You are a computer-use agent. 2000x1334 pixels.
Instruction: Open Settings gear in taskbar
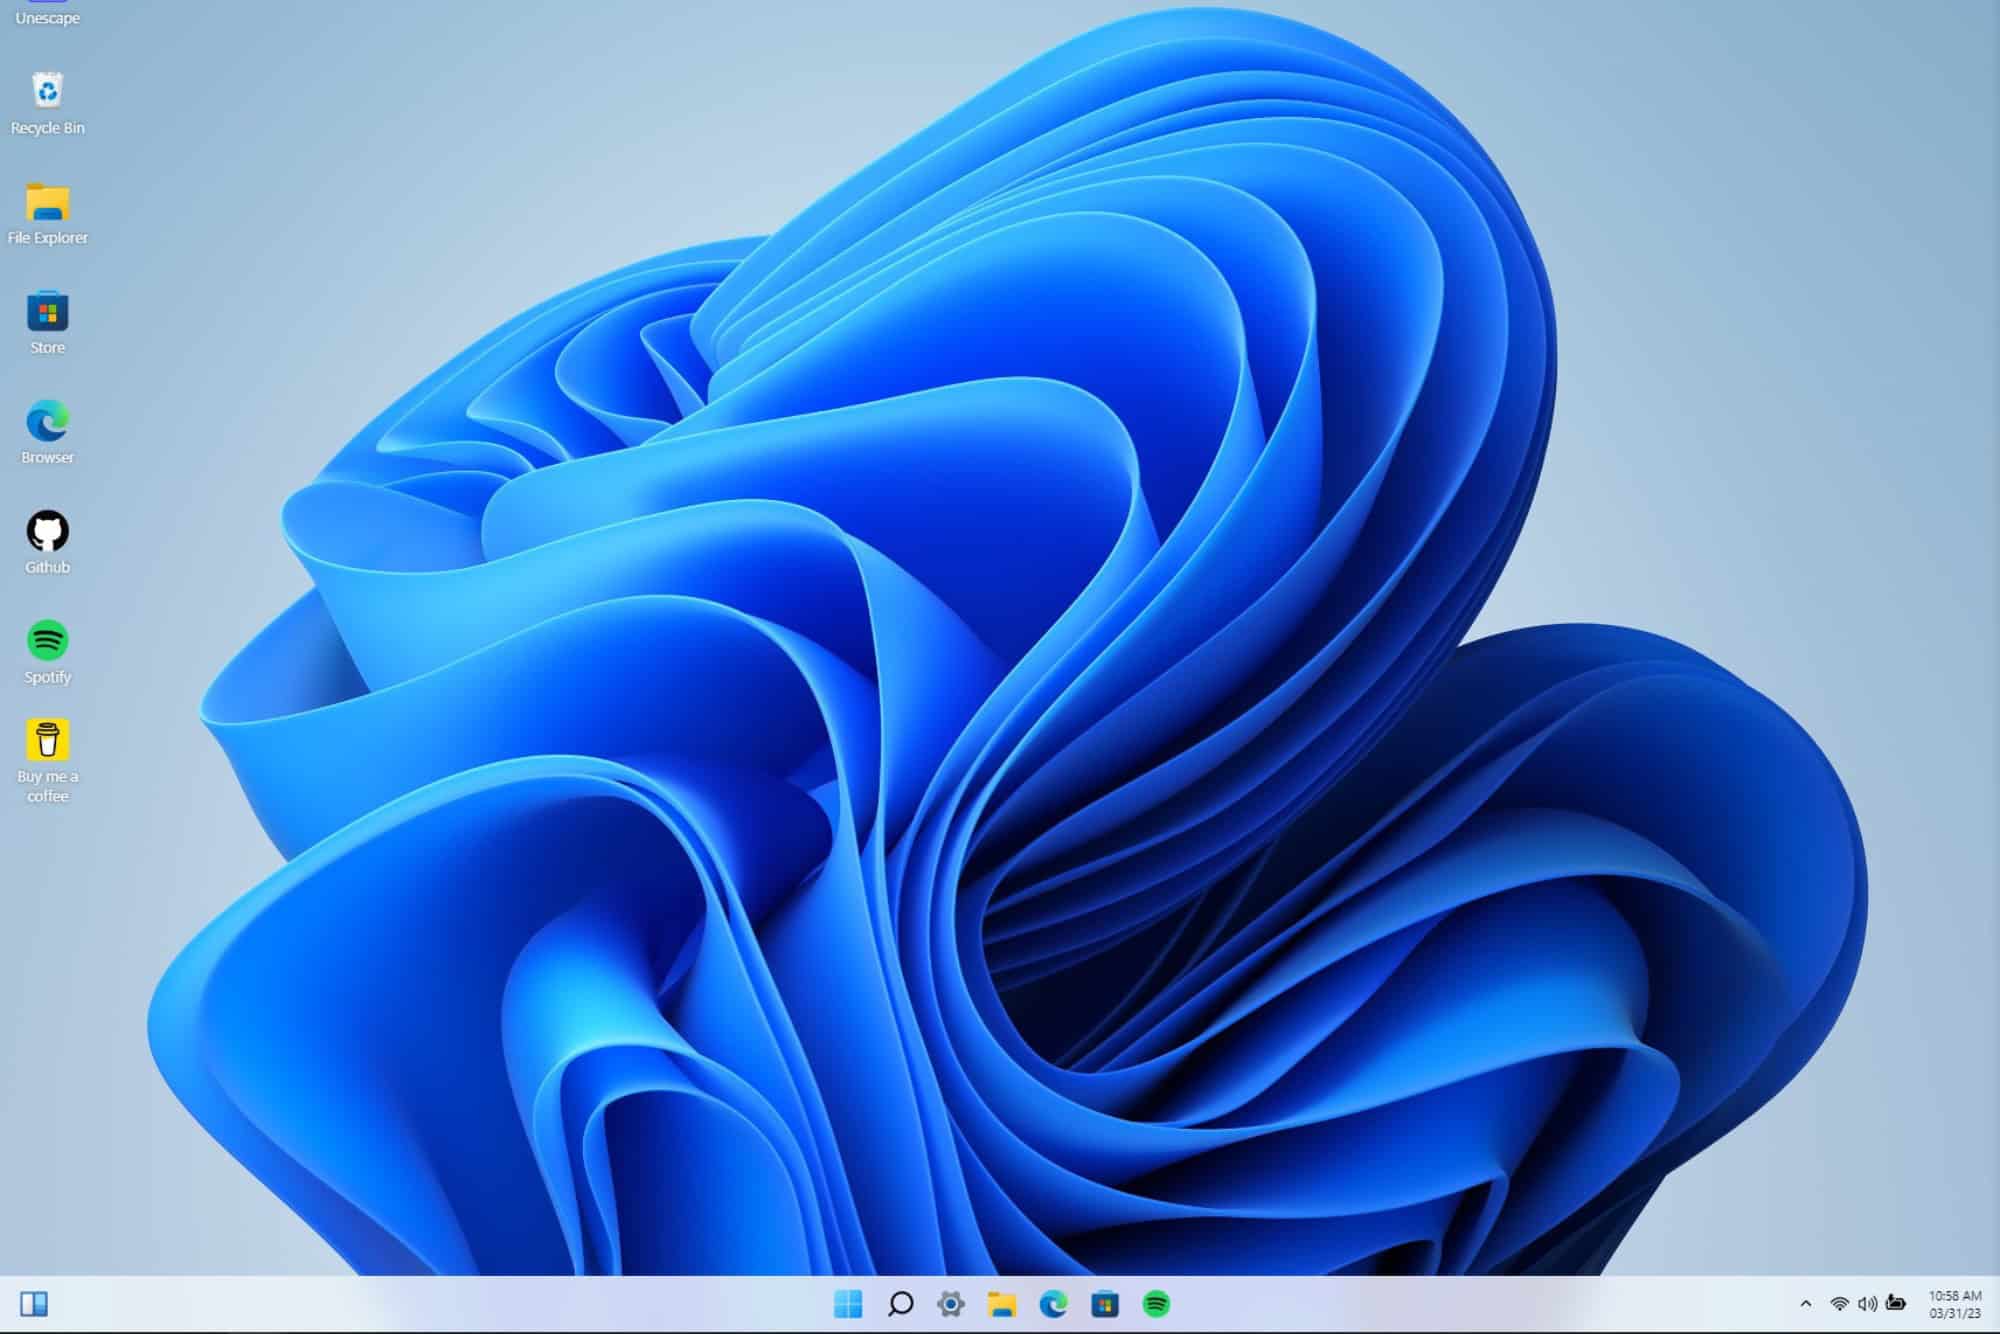pos(951,1304)
